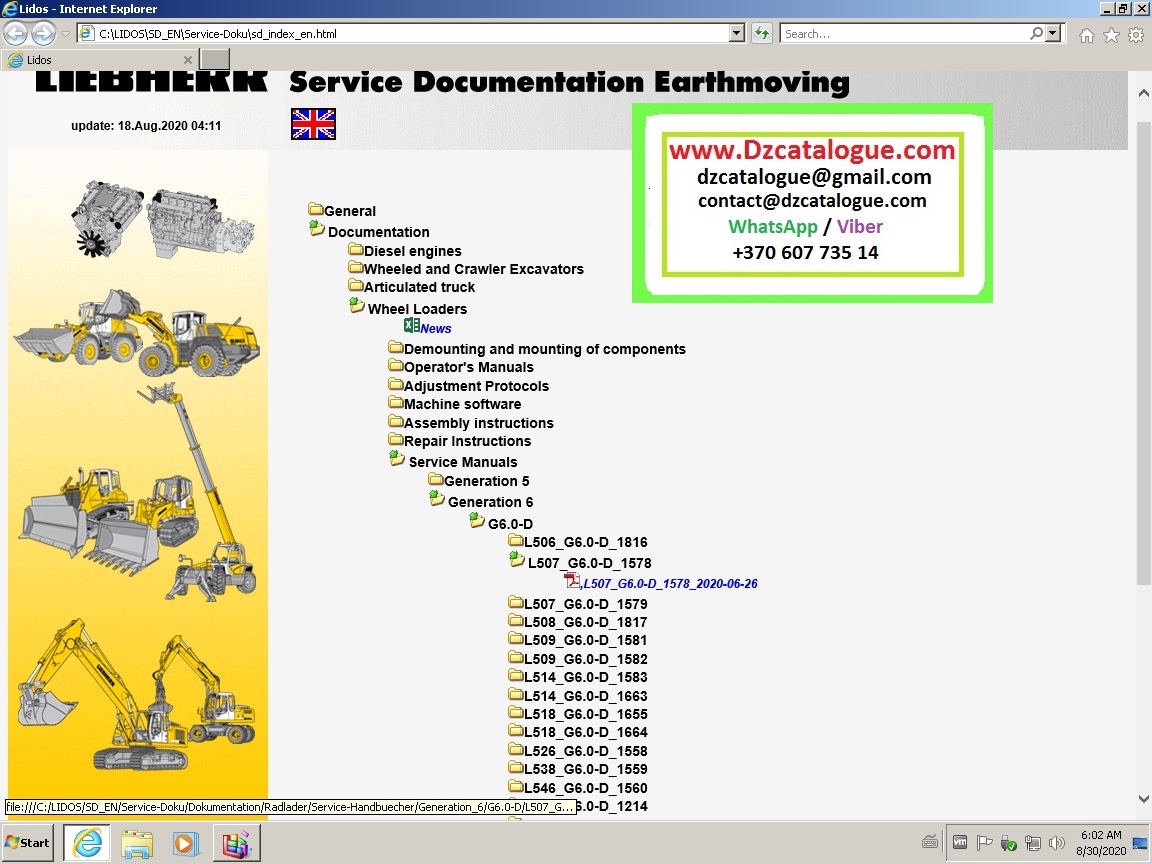Expand the L514_G6.0-D_1583 folder

pos(586,677)
